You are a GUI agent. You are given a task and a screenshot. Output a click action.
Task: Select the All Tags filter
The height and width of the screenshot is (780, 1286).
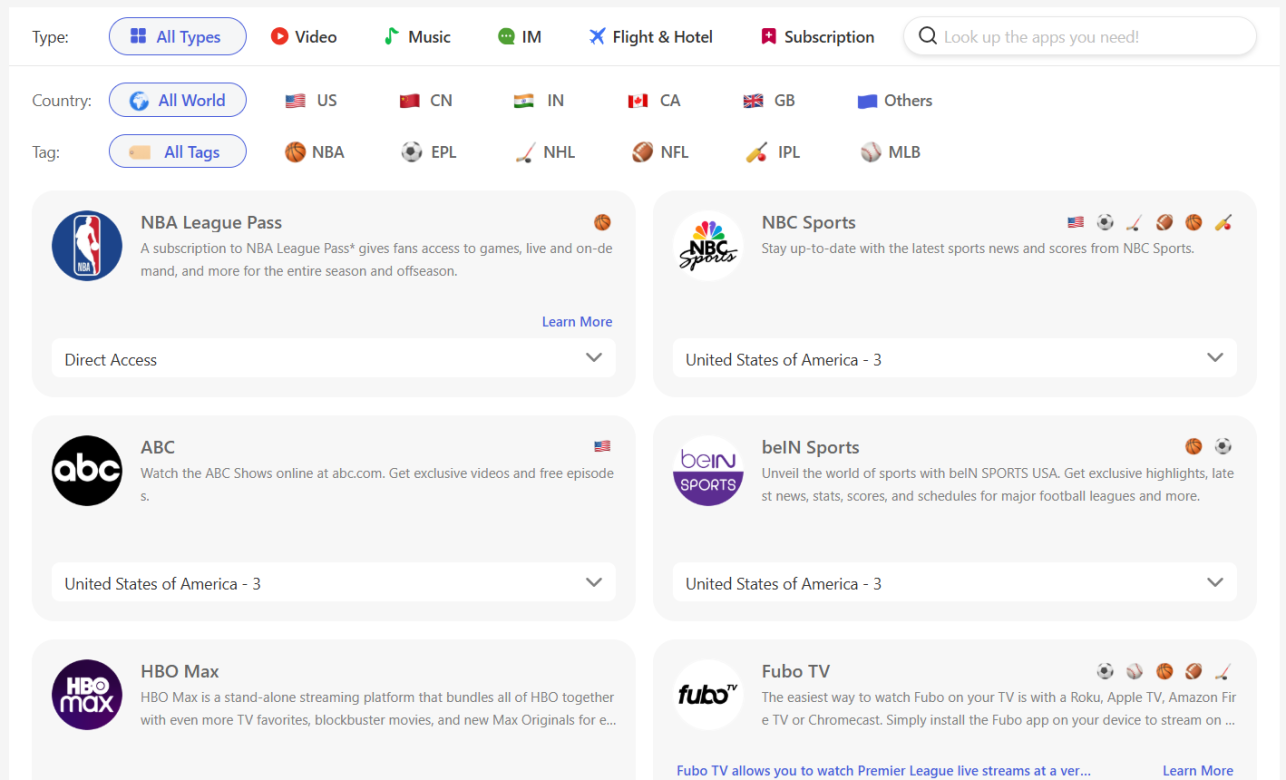pyautogui.click(x=178, y=152)
